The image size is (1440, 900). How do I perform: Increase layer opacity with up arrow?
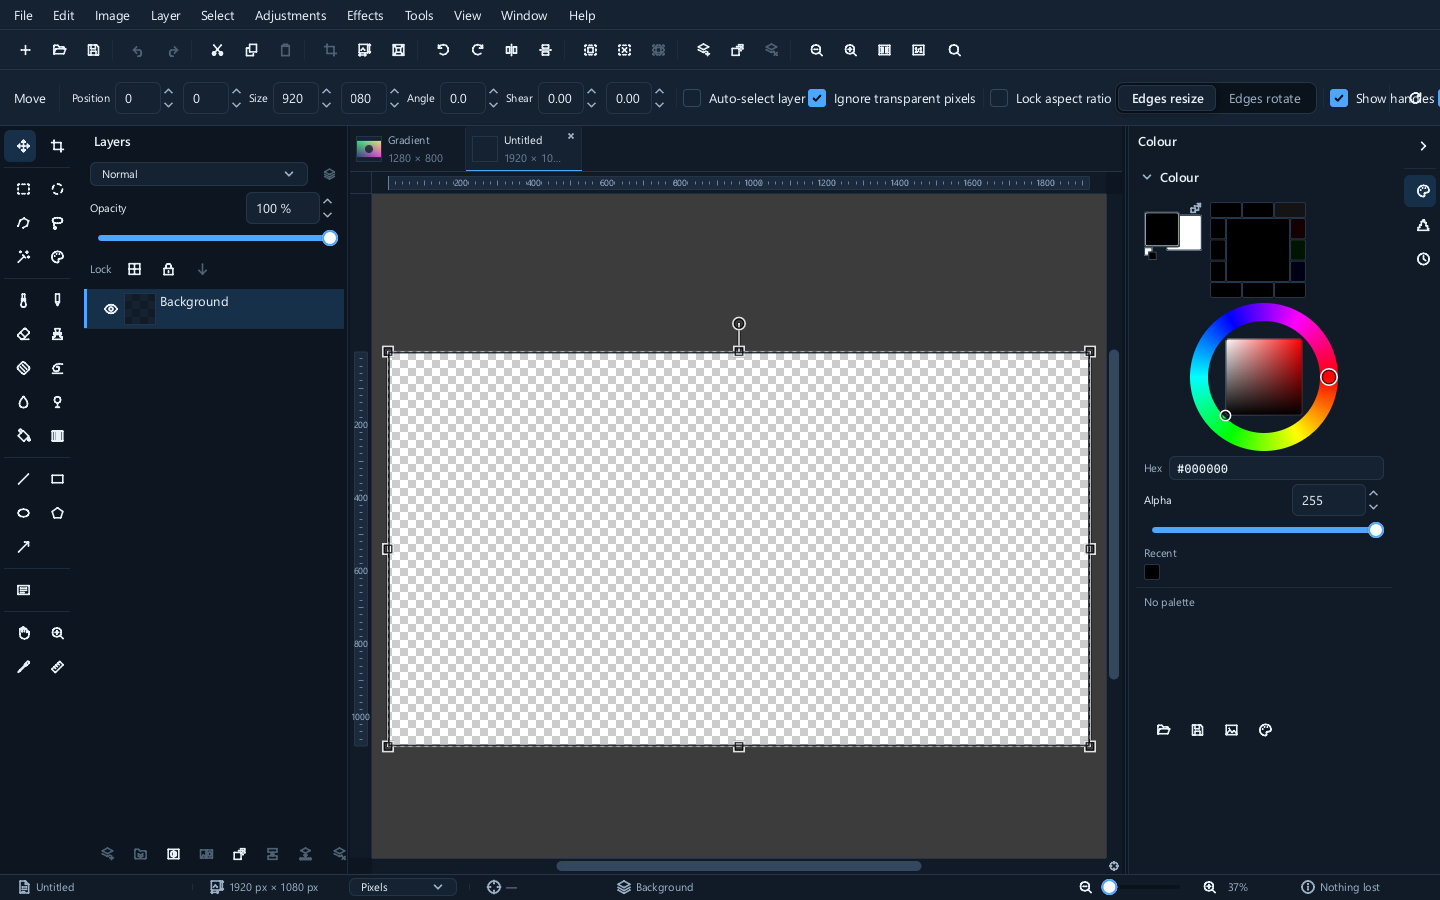(x=327, y=202)
